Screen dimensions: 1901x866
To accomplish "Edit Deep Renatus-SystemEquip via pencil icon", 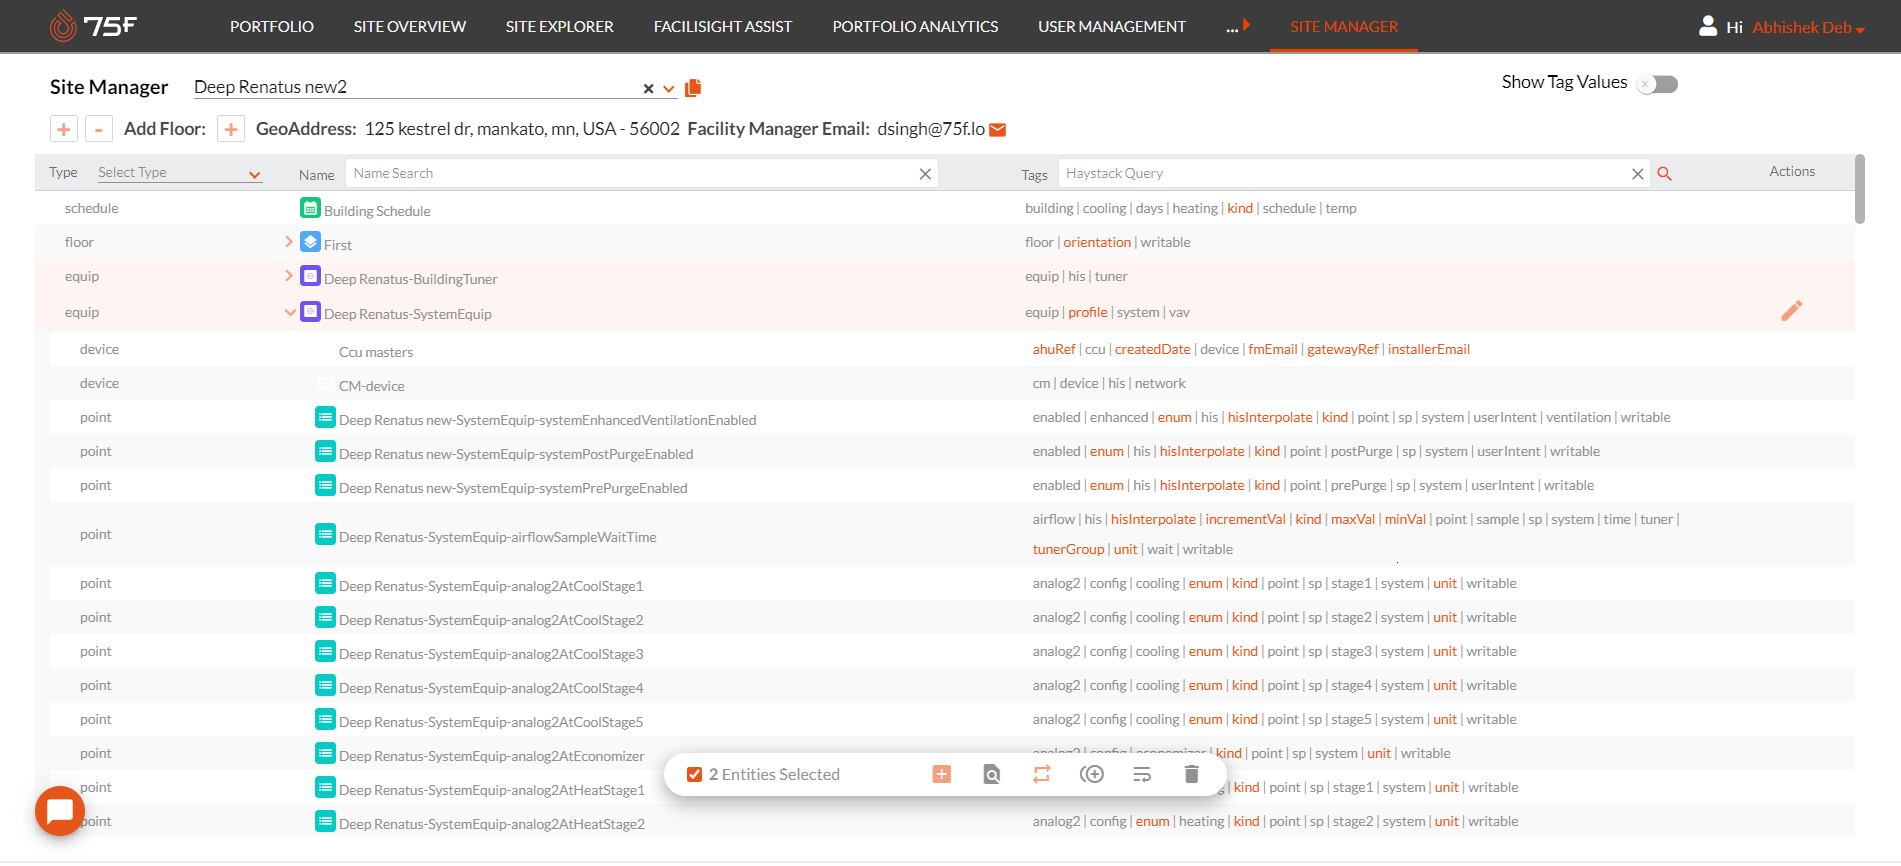I will pyautogui.click(x=1791, y=311).
